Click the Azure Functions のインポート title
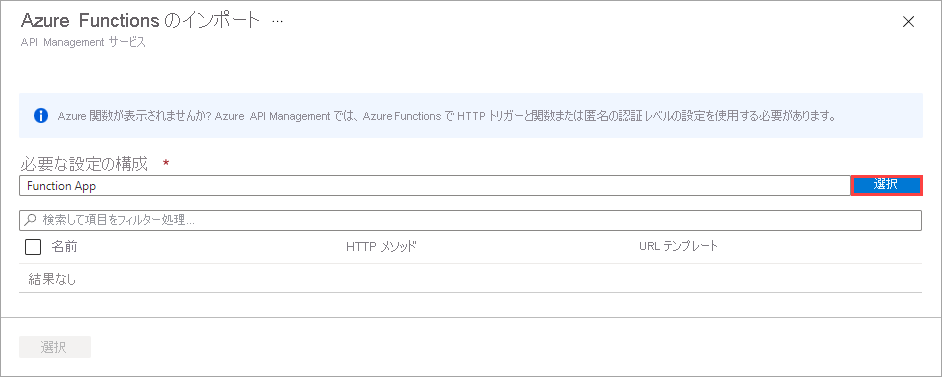 141,21
